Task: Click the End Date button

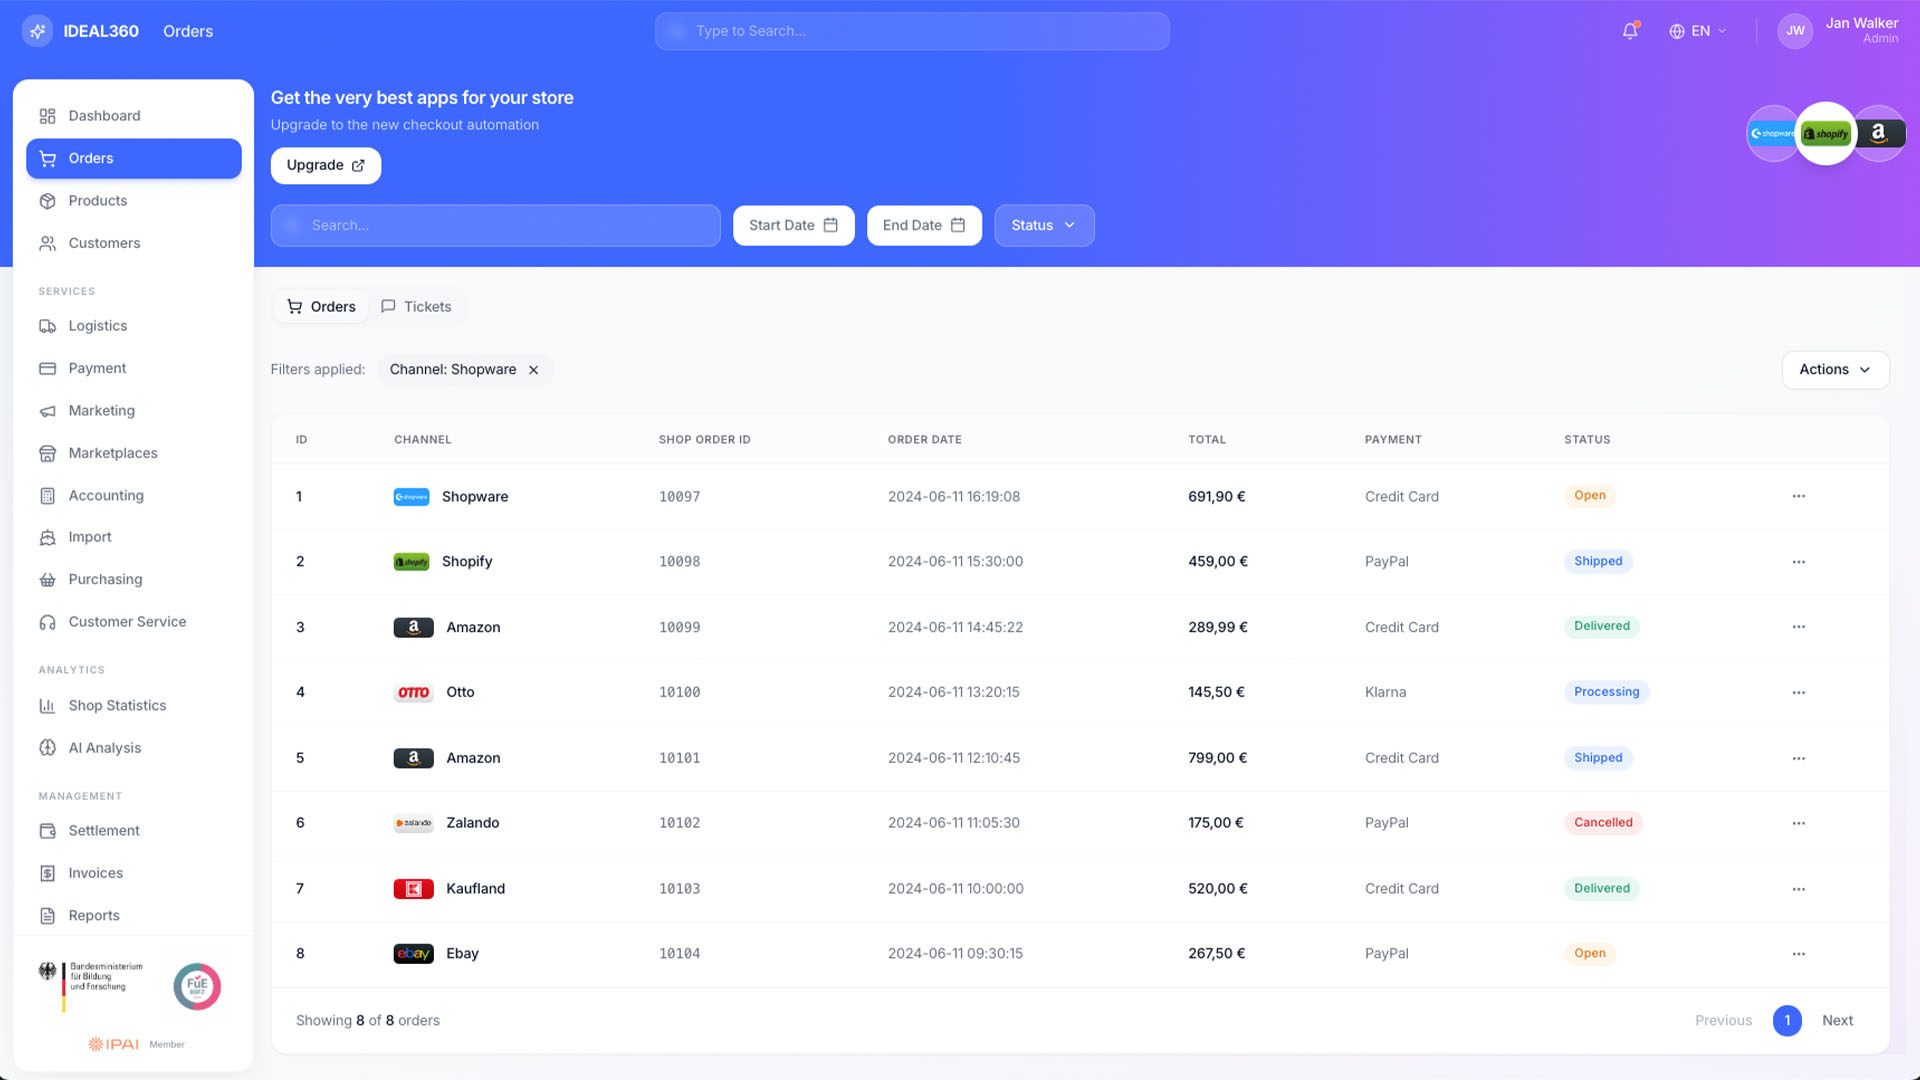Action: (x=924, y=225)
